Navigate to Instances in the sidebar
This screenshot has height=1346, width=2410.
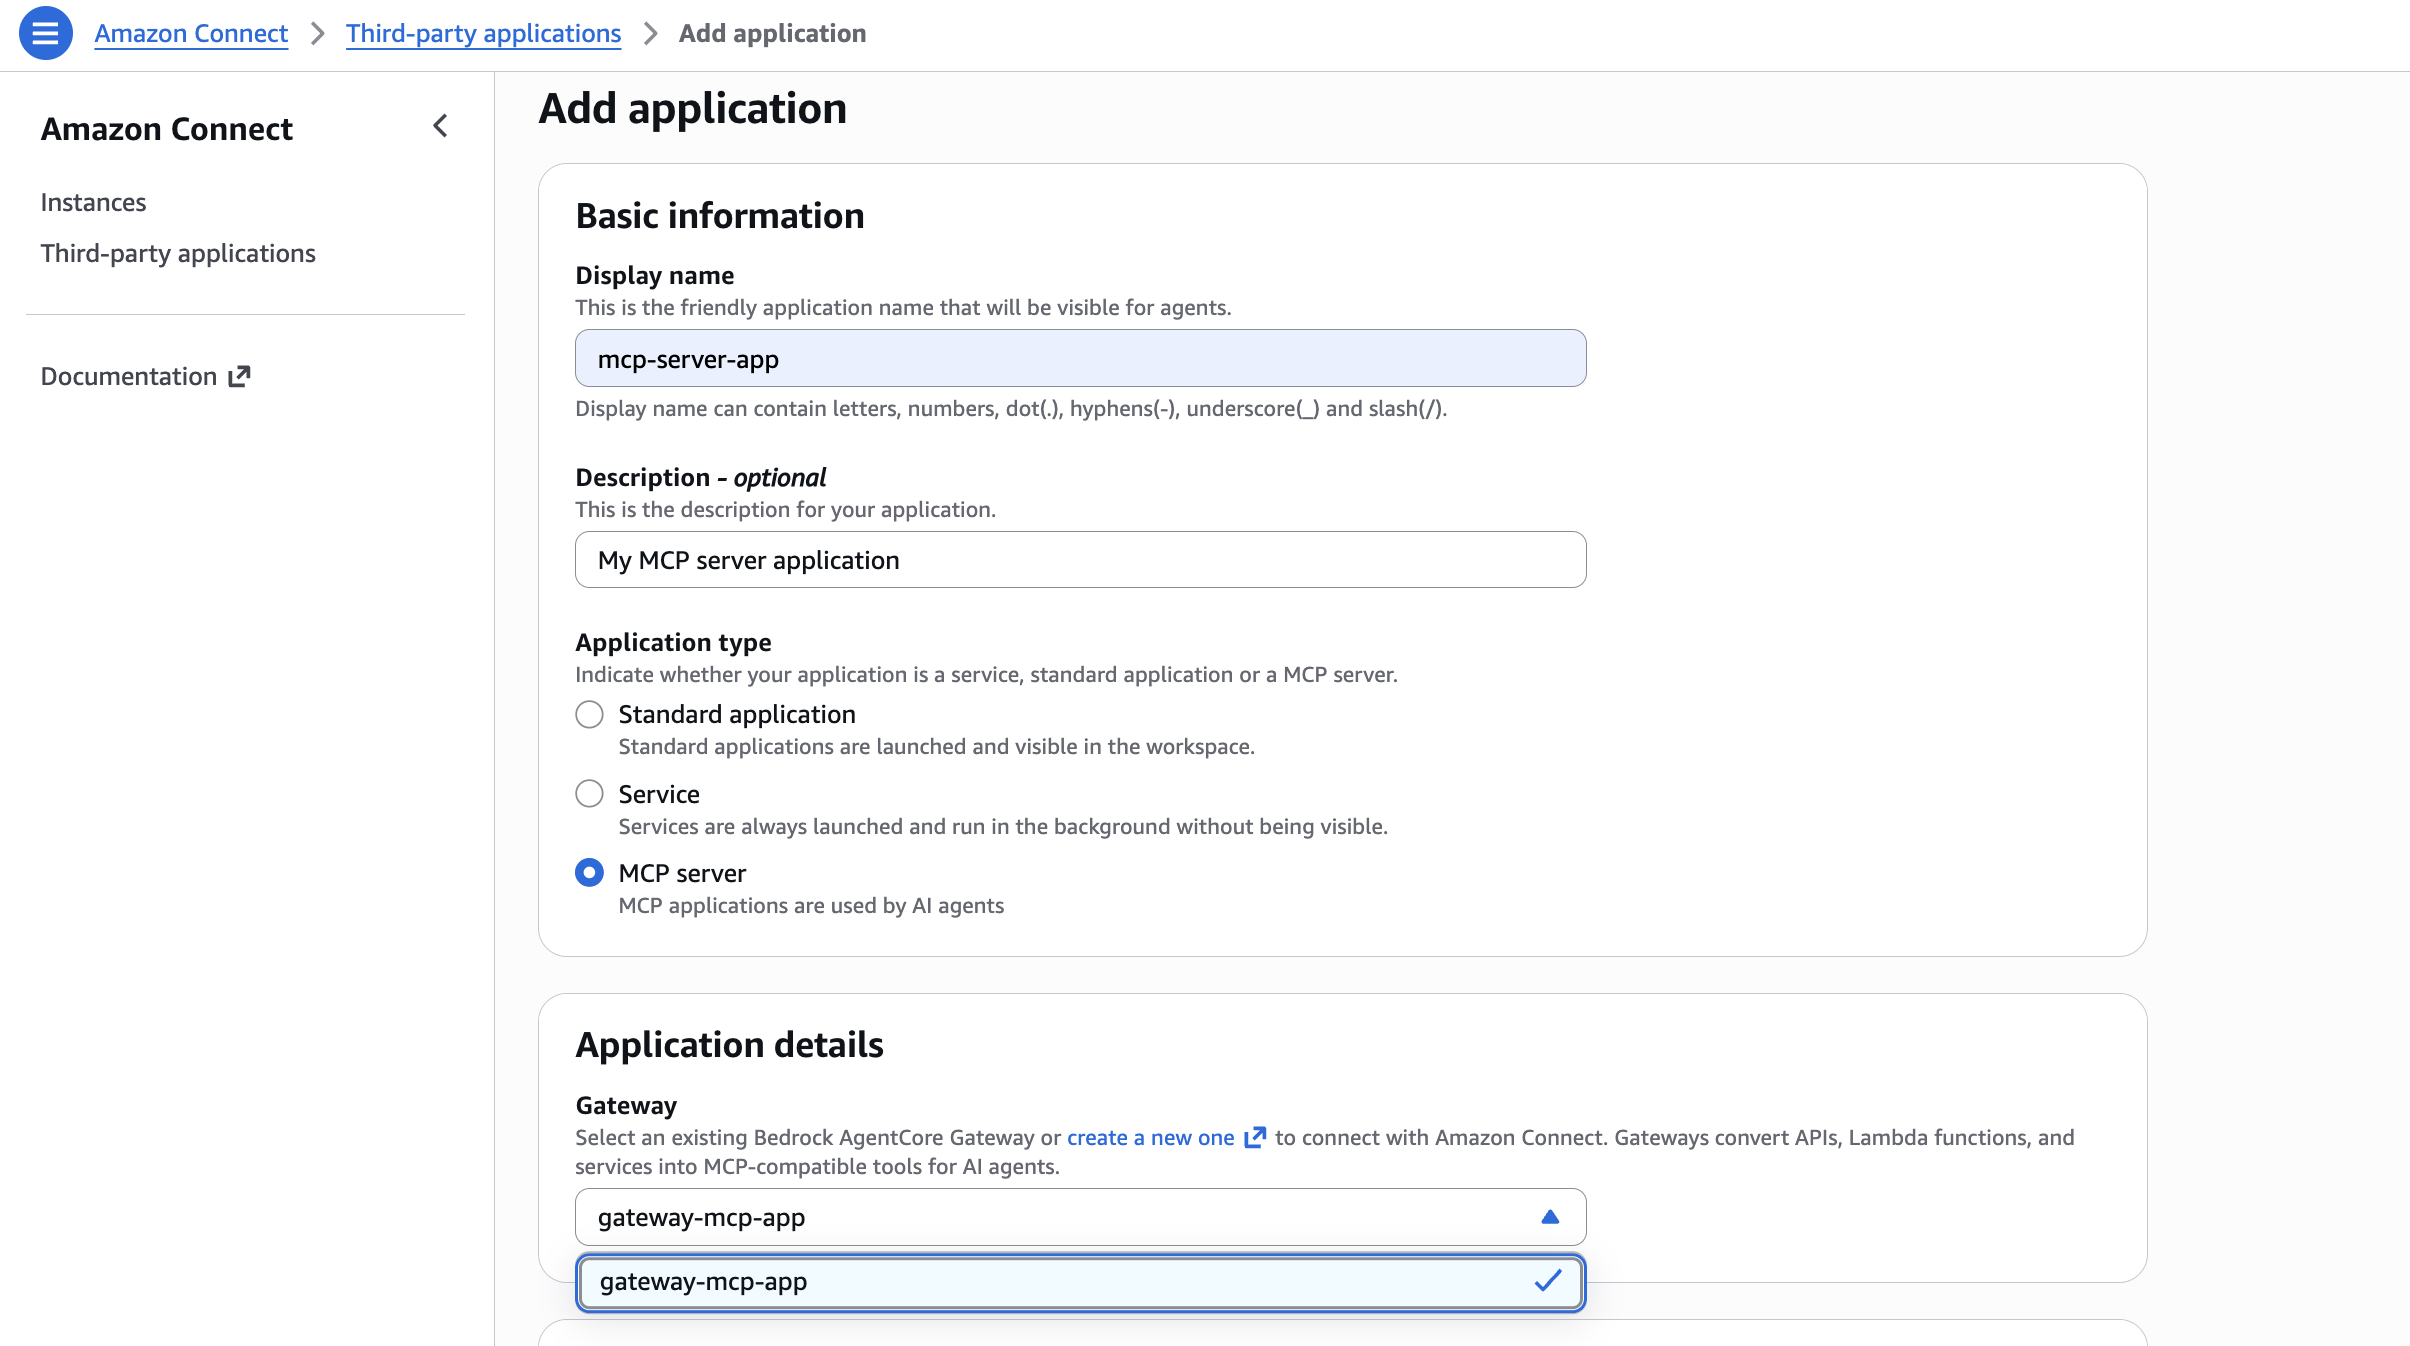coord(93,201)
